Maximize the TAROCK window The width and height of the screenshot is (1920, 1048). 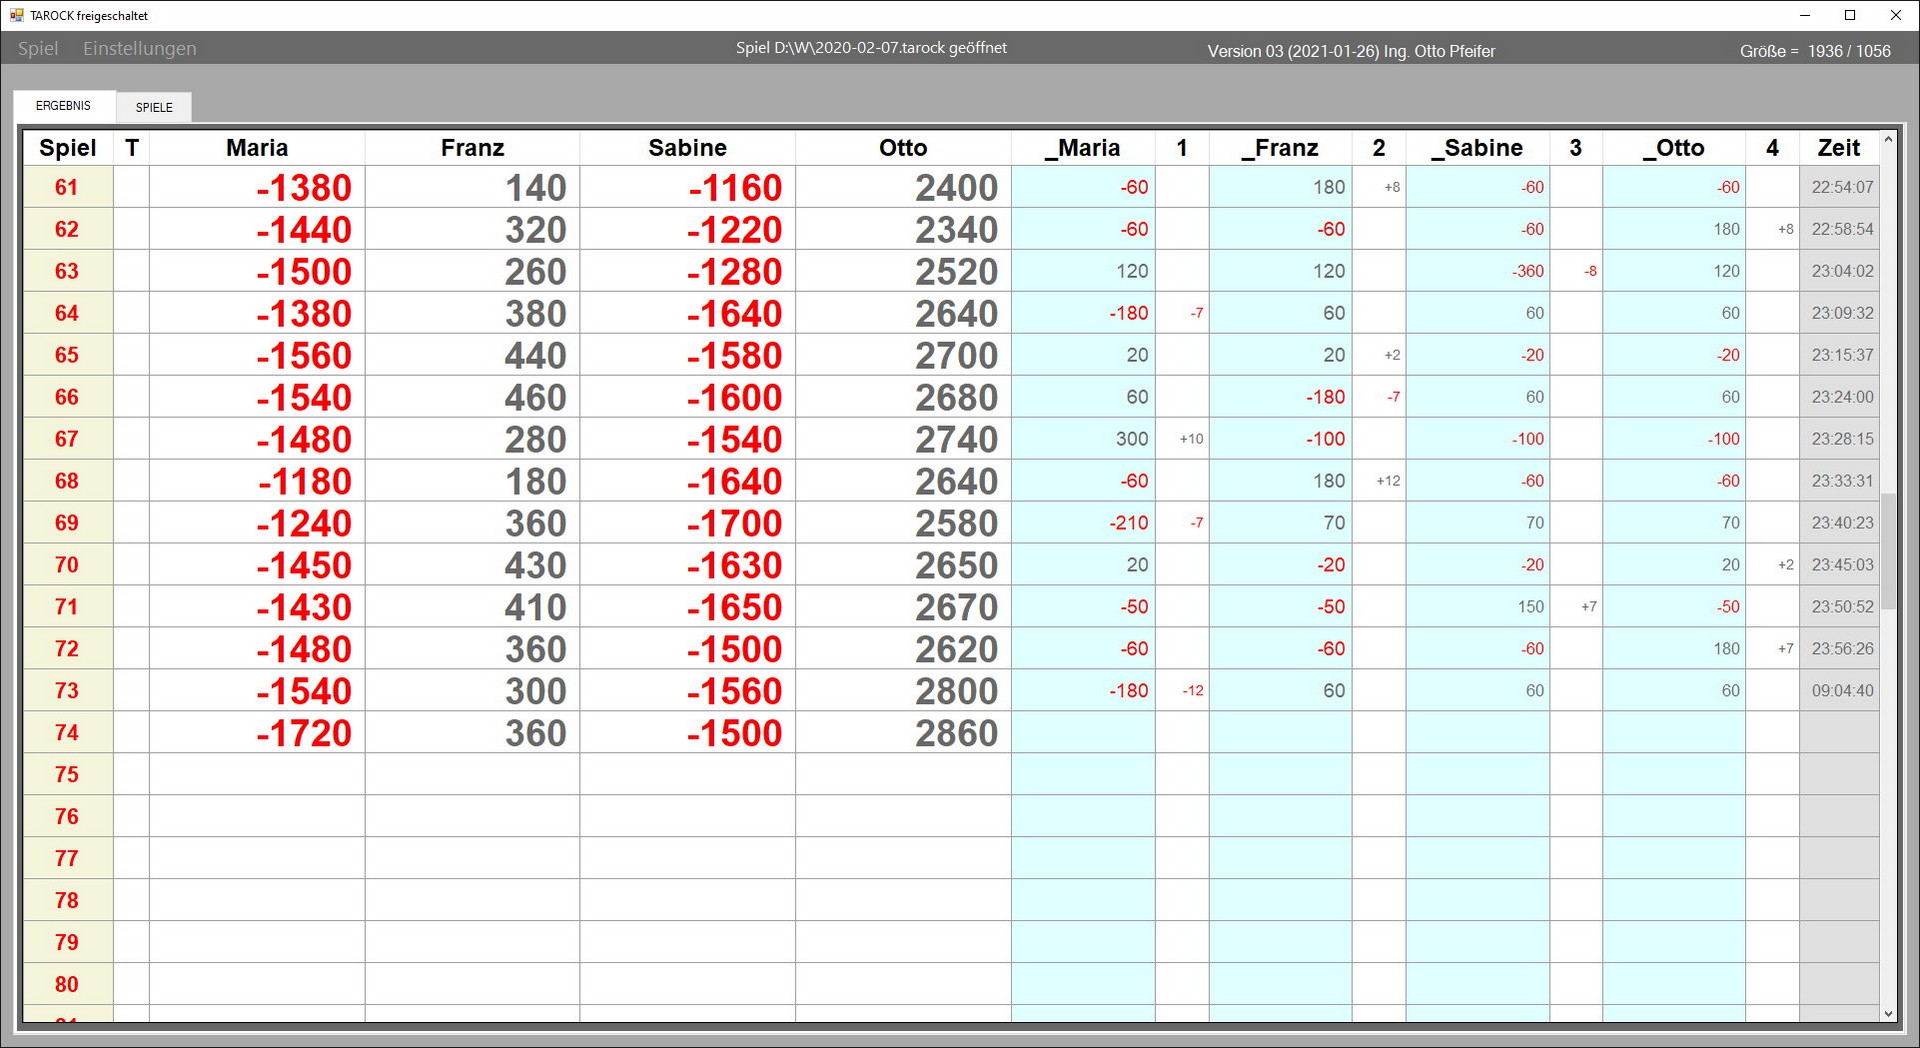point(1850,15)
